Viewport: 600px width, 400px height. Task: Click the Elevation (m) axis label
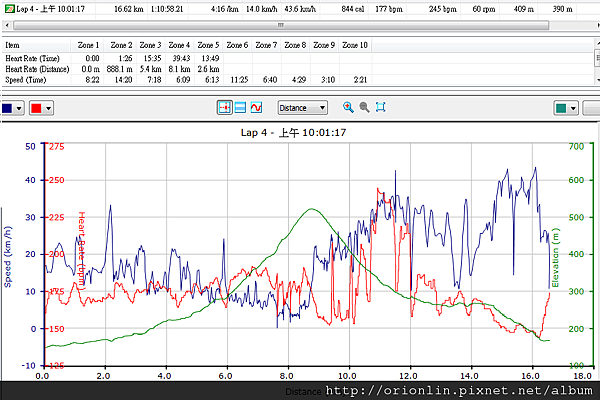[x=555, y=257]
